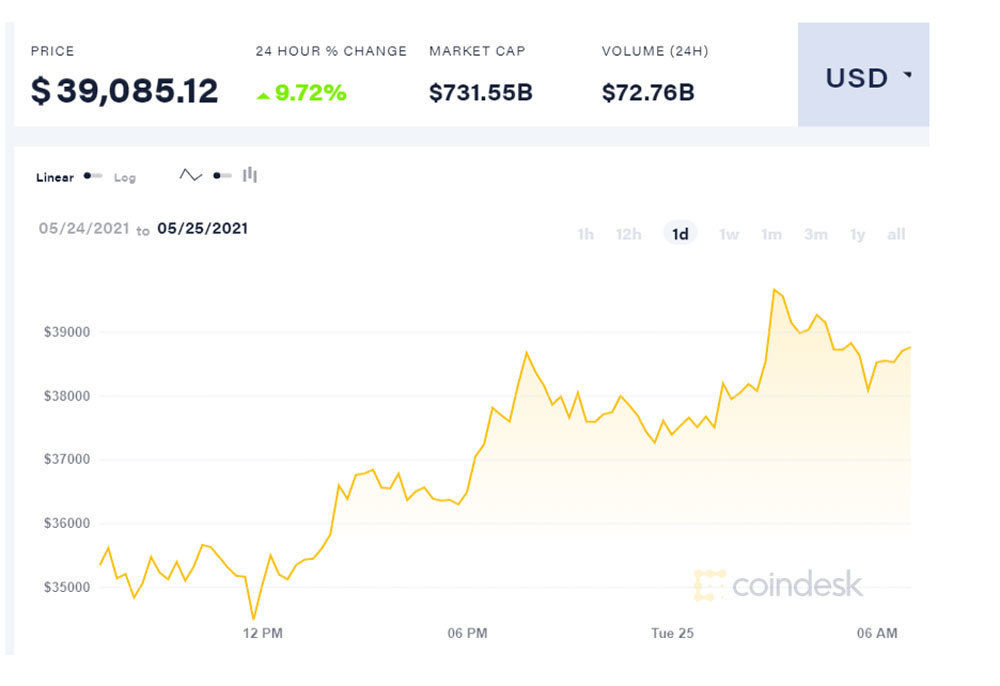1000x686 pixels.
Task: Open the USD currency dropdown
Action: click(x=864, y=78)
